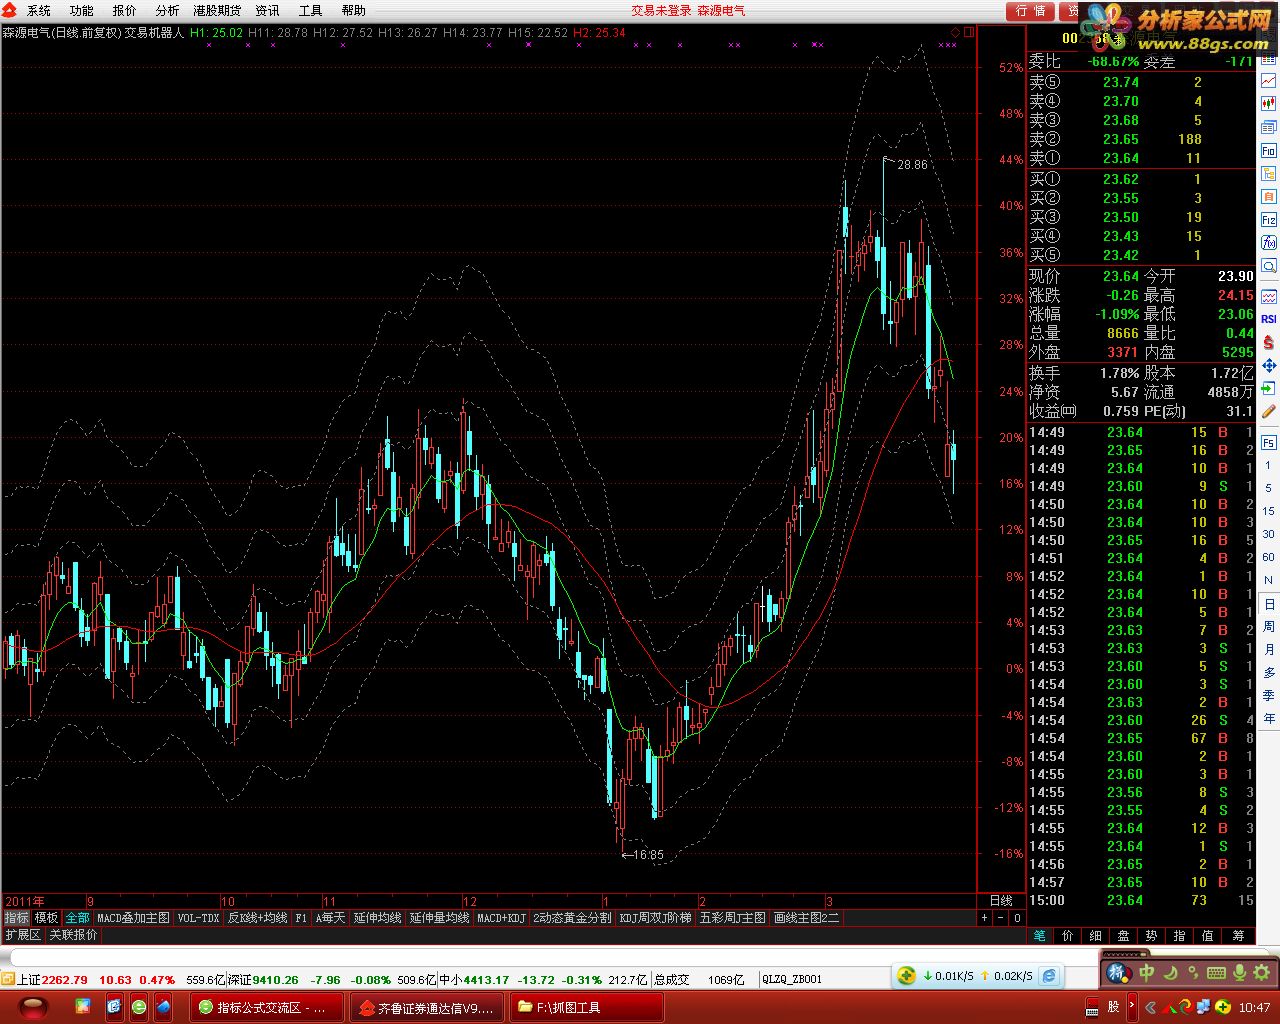Click the F5 chart switch icon
Image resolution: width=1280 pixels, height=1024 pixels.
tap(1268, 442)
